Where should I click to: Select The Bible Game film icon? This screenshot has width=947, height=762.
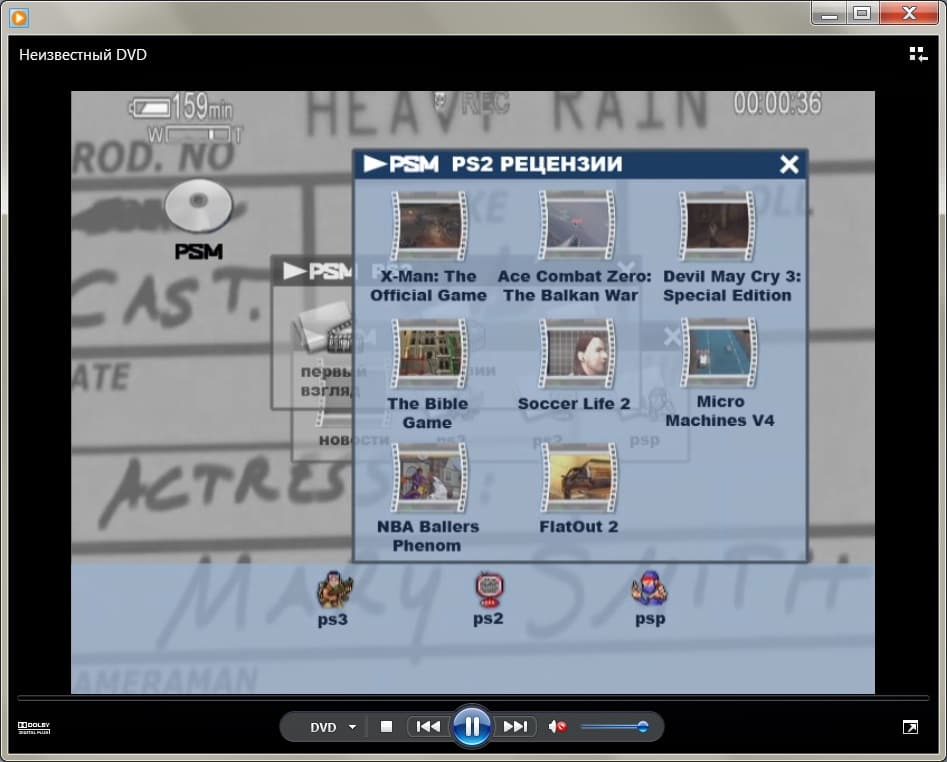coord(429,354)
